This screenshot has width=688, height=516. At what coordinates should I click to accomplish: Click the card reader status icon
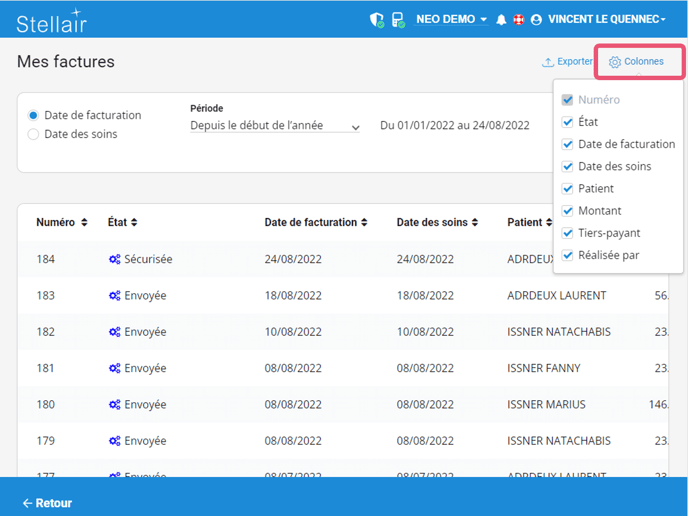[397, 19]
